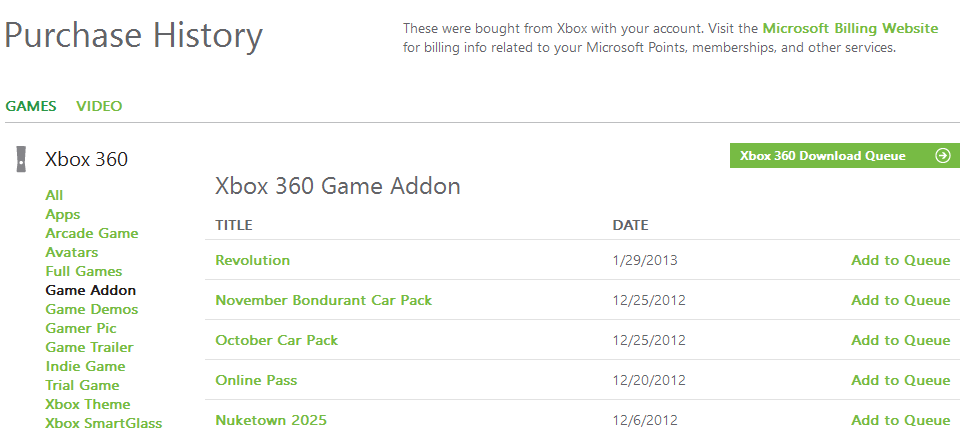Click arrow icon on Download Queue button

pos(942,156)
